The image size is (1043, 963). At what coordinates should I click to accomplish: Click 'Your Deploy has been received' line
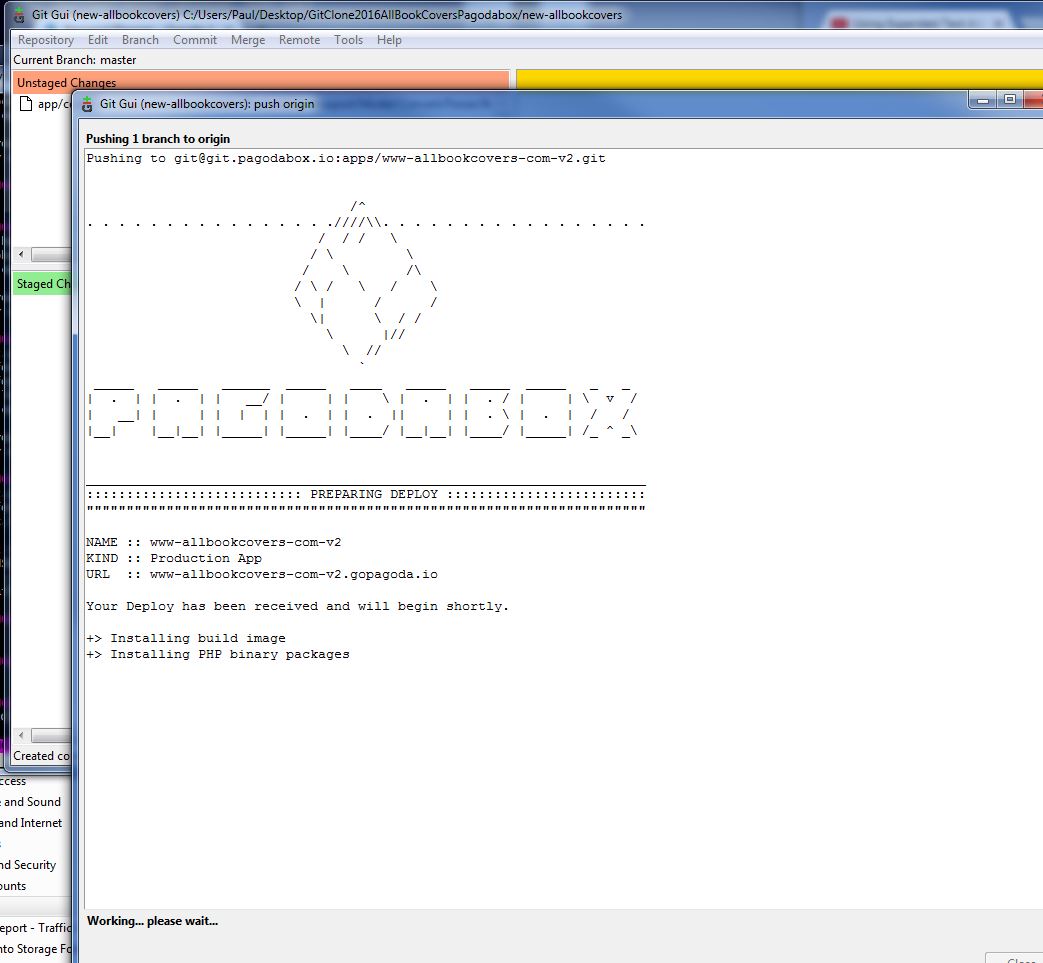(x=297, y=606)
